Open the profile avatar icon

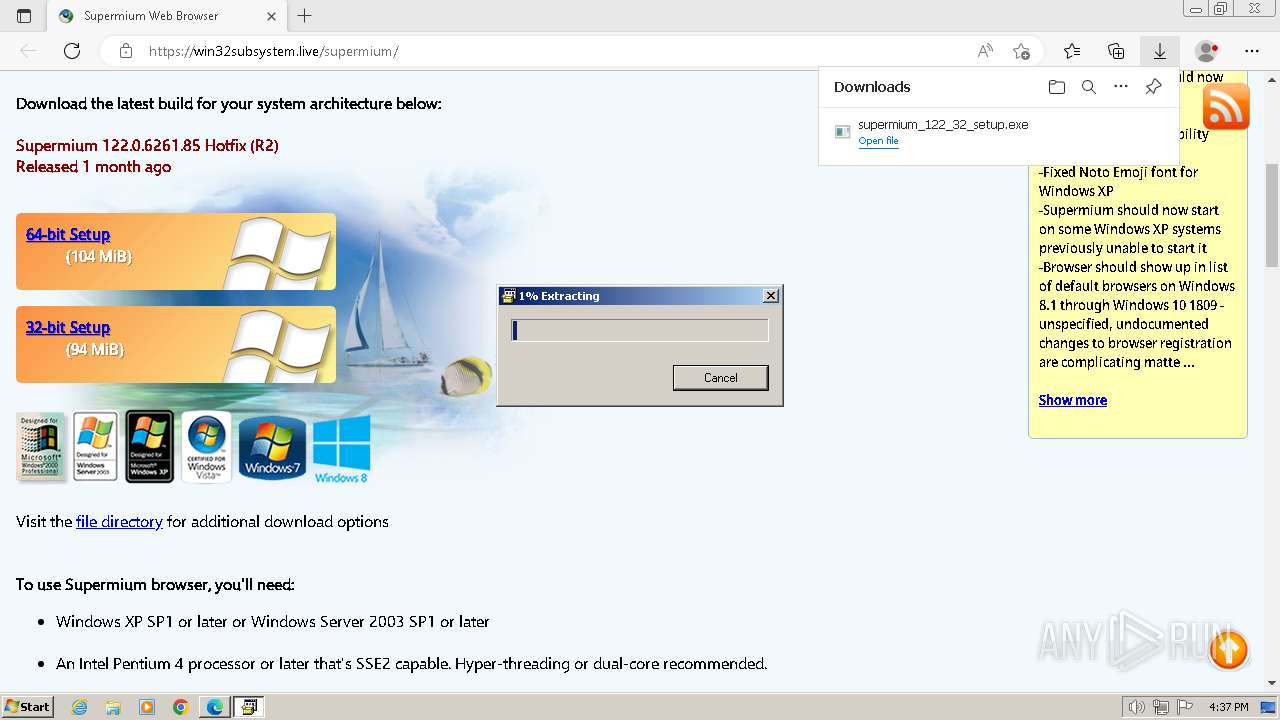[x=1207, y=51]
